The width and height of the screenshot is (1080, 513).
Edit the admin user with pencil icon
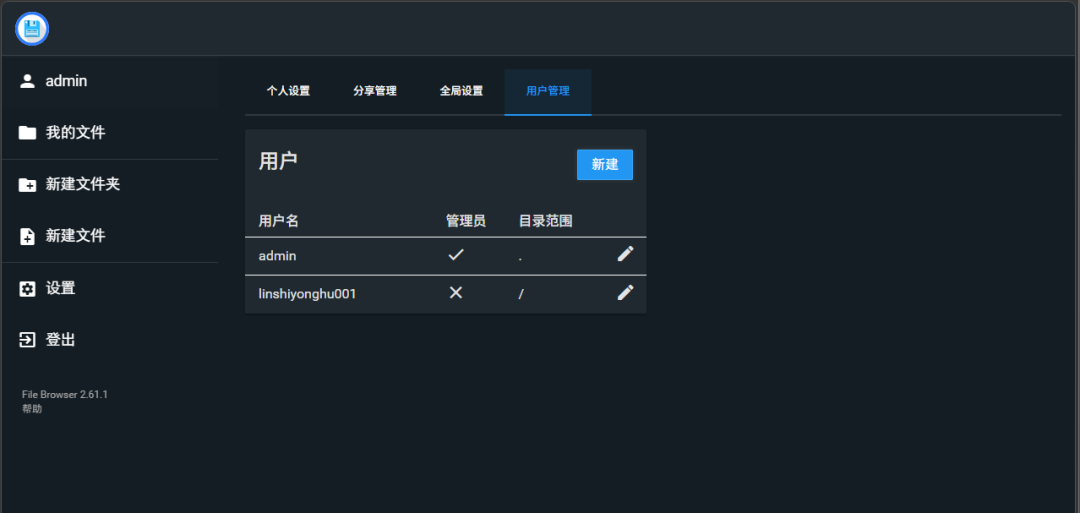click(625, 254)
